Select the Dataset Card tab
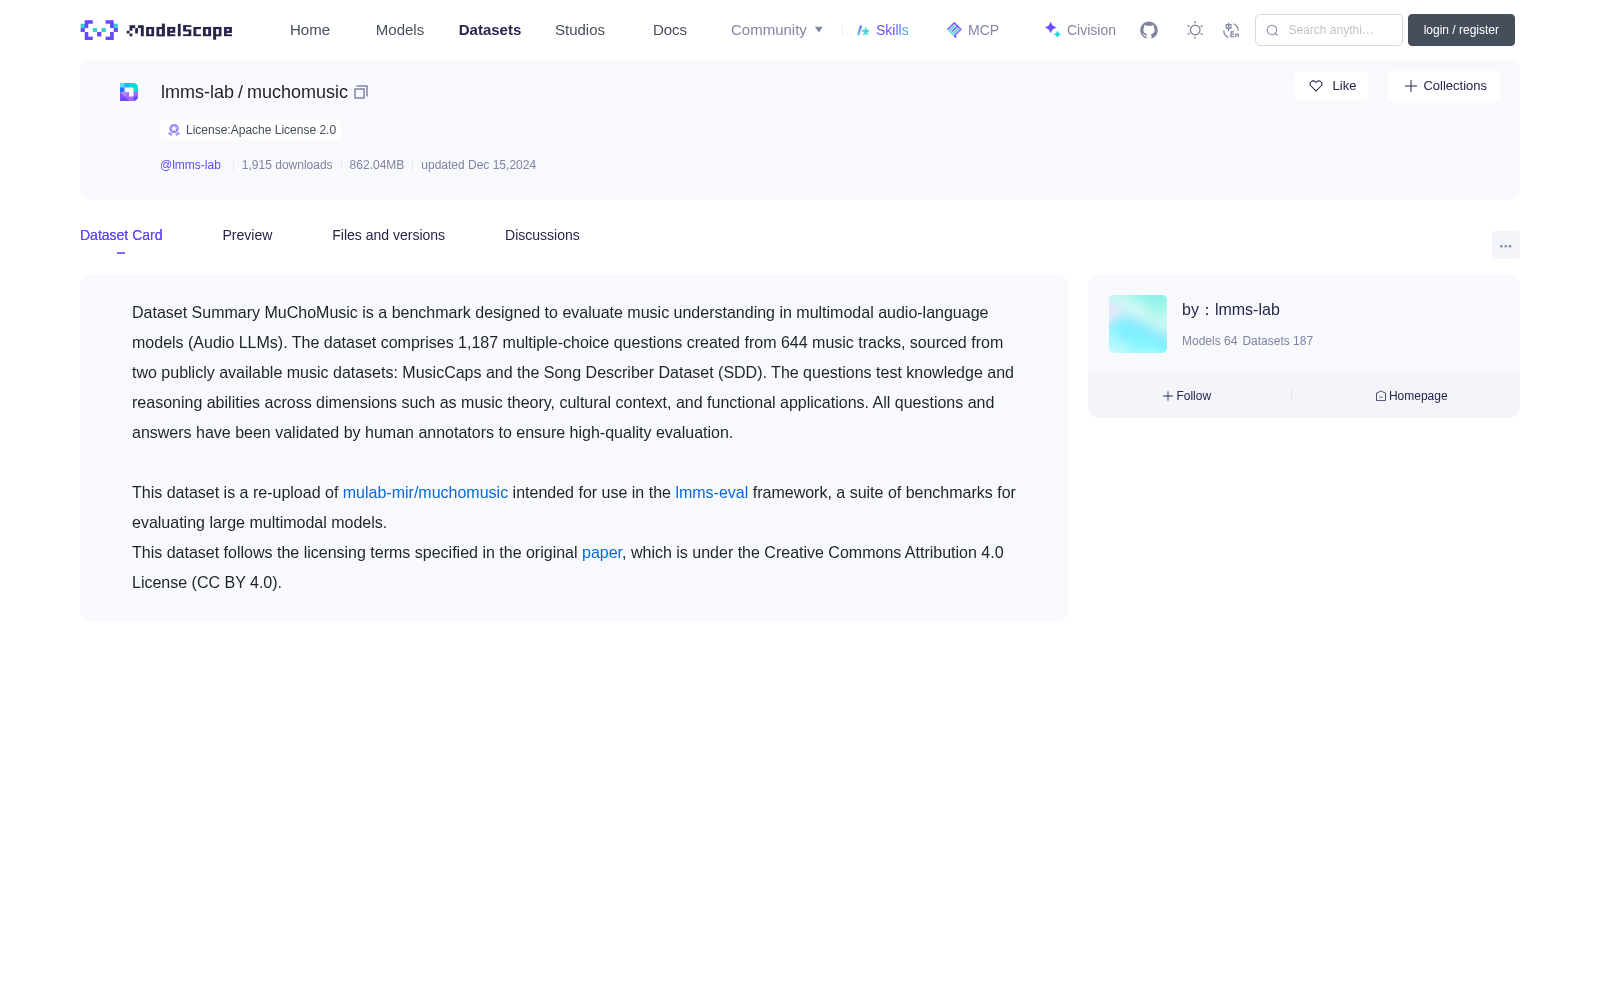 [x=121, y=235]
